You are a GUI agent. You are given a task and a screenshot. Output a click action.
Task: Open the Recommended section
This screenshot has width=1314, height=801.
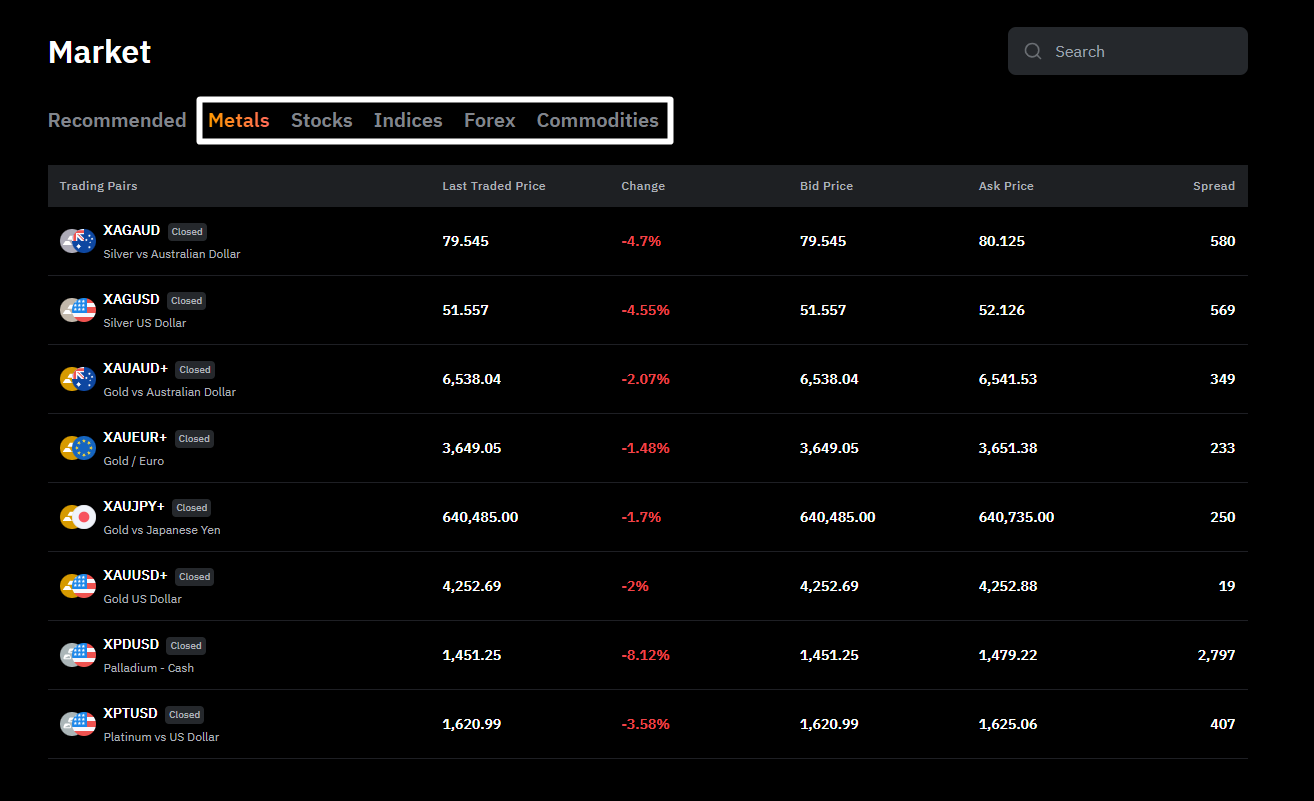coord(117,120)
